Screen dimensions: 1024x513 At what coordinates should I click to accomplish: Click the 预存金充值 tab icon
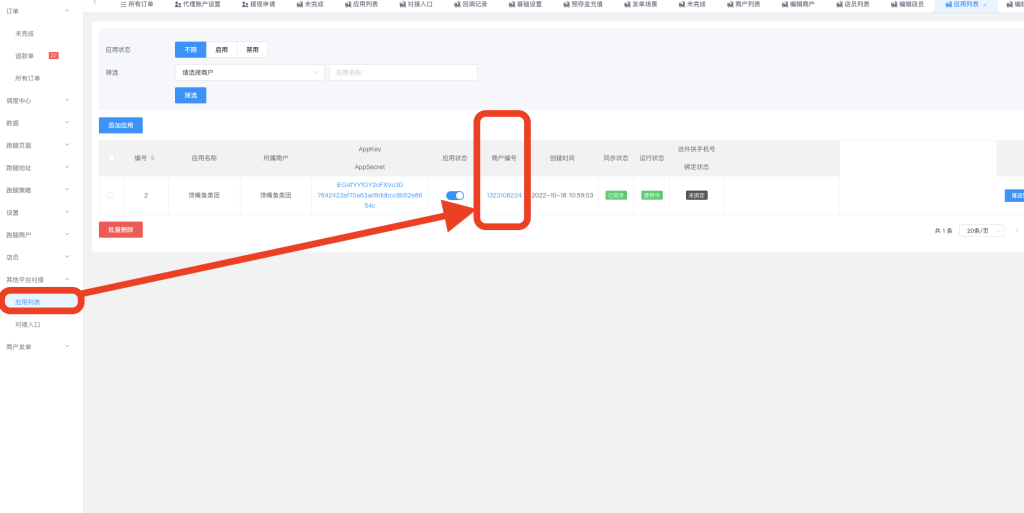point(564,4)
